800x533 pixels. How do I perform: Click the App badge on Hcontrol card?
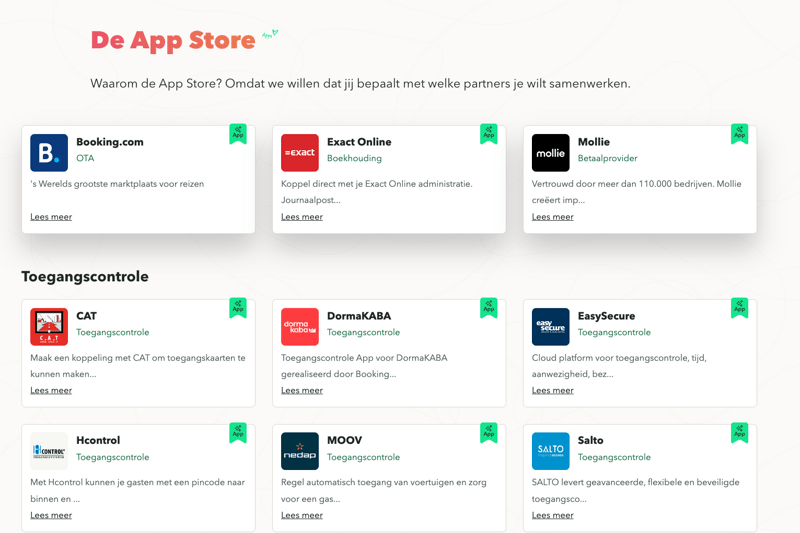tap(238, 433)
